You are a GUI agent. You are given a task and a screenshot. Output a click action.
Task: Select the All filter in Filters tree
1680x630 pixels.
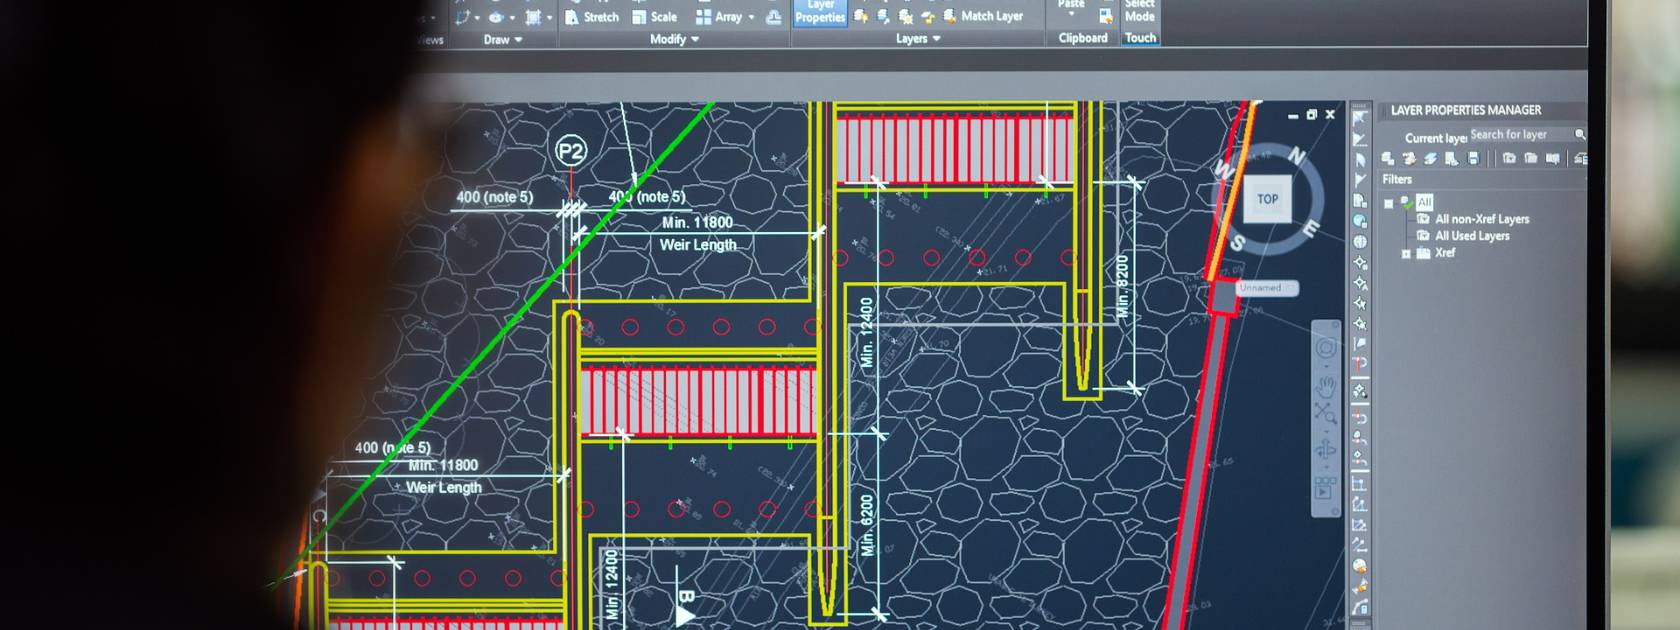click(x=1424, y=202)
